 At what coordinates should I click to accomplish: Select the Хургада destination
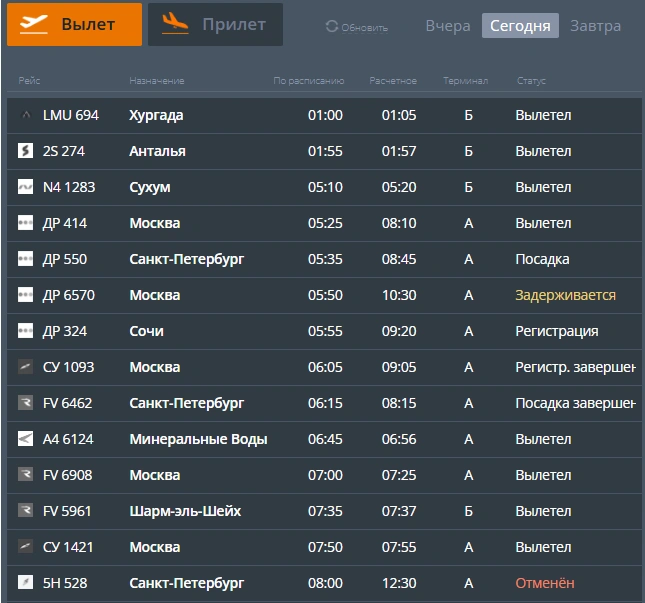pyautogui.click(x=156, y=116)
